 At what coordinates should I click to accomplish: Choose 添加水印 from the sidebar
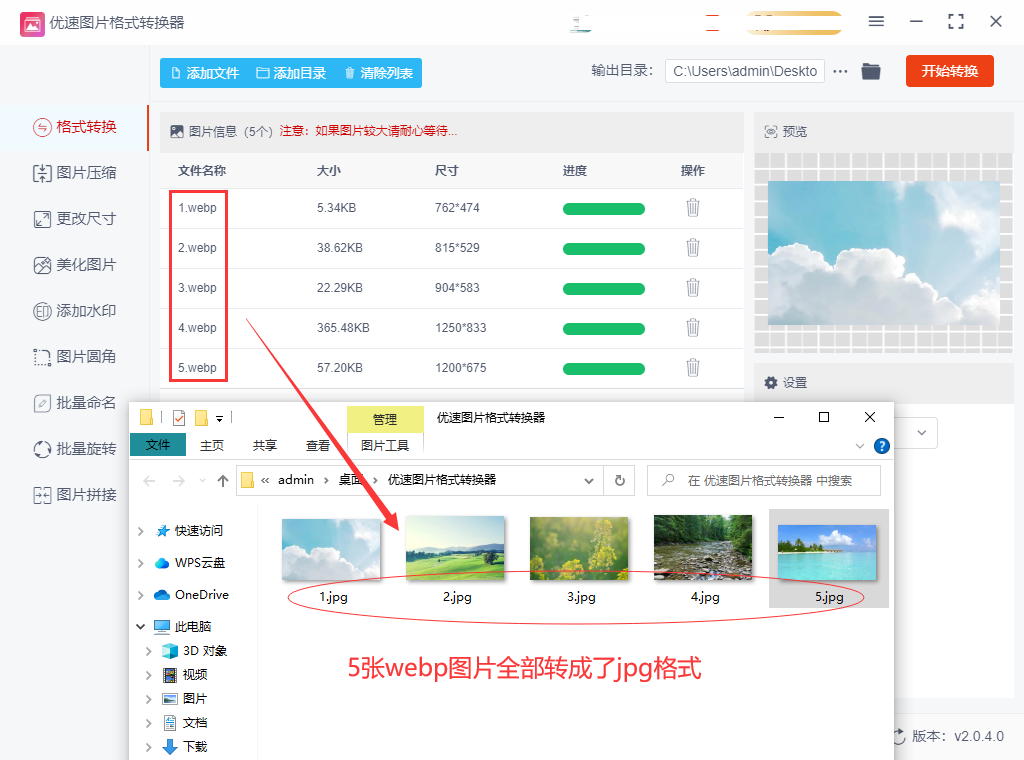coord(74,311)
